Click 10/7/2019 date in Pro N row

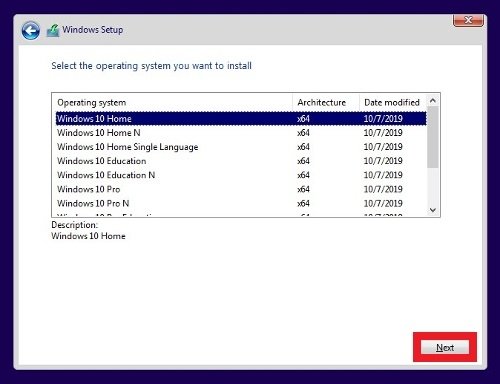point(383,203)
